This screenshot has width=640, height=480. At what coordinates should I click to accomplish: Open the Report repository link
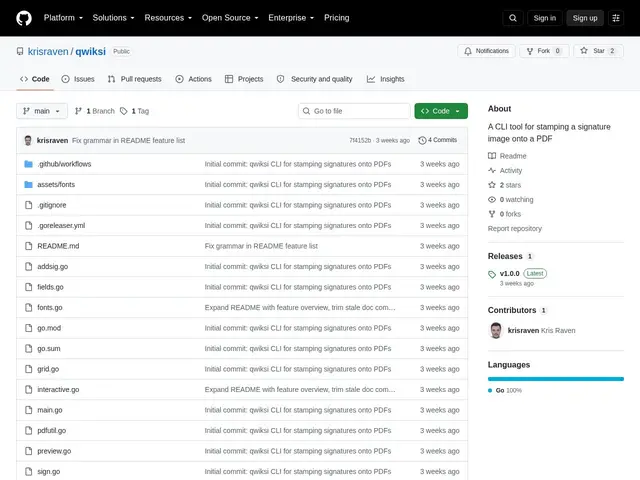click(515, 229)
